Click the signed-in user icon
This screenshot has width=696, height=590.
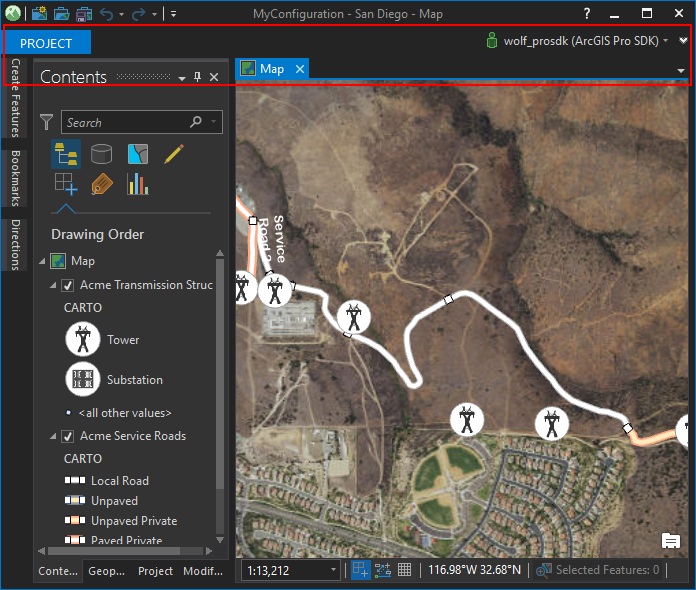[x=491, y=40]
